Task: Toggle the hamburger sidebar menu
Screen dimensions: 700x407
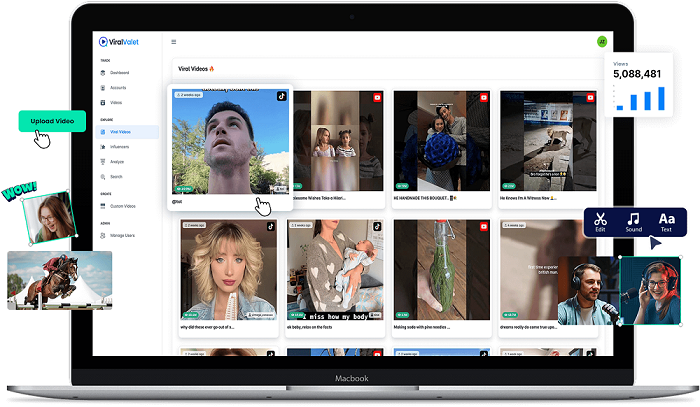Action: point(174,42)
